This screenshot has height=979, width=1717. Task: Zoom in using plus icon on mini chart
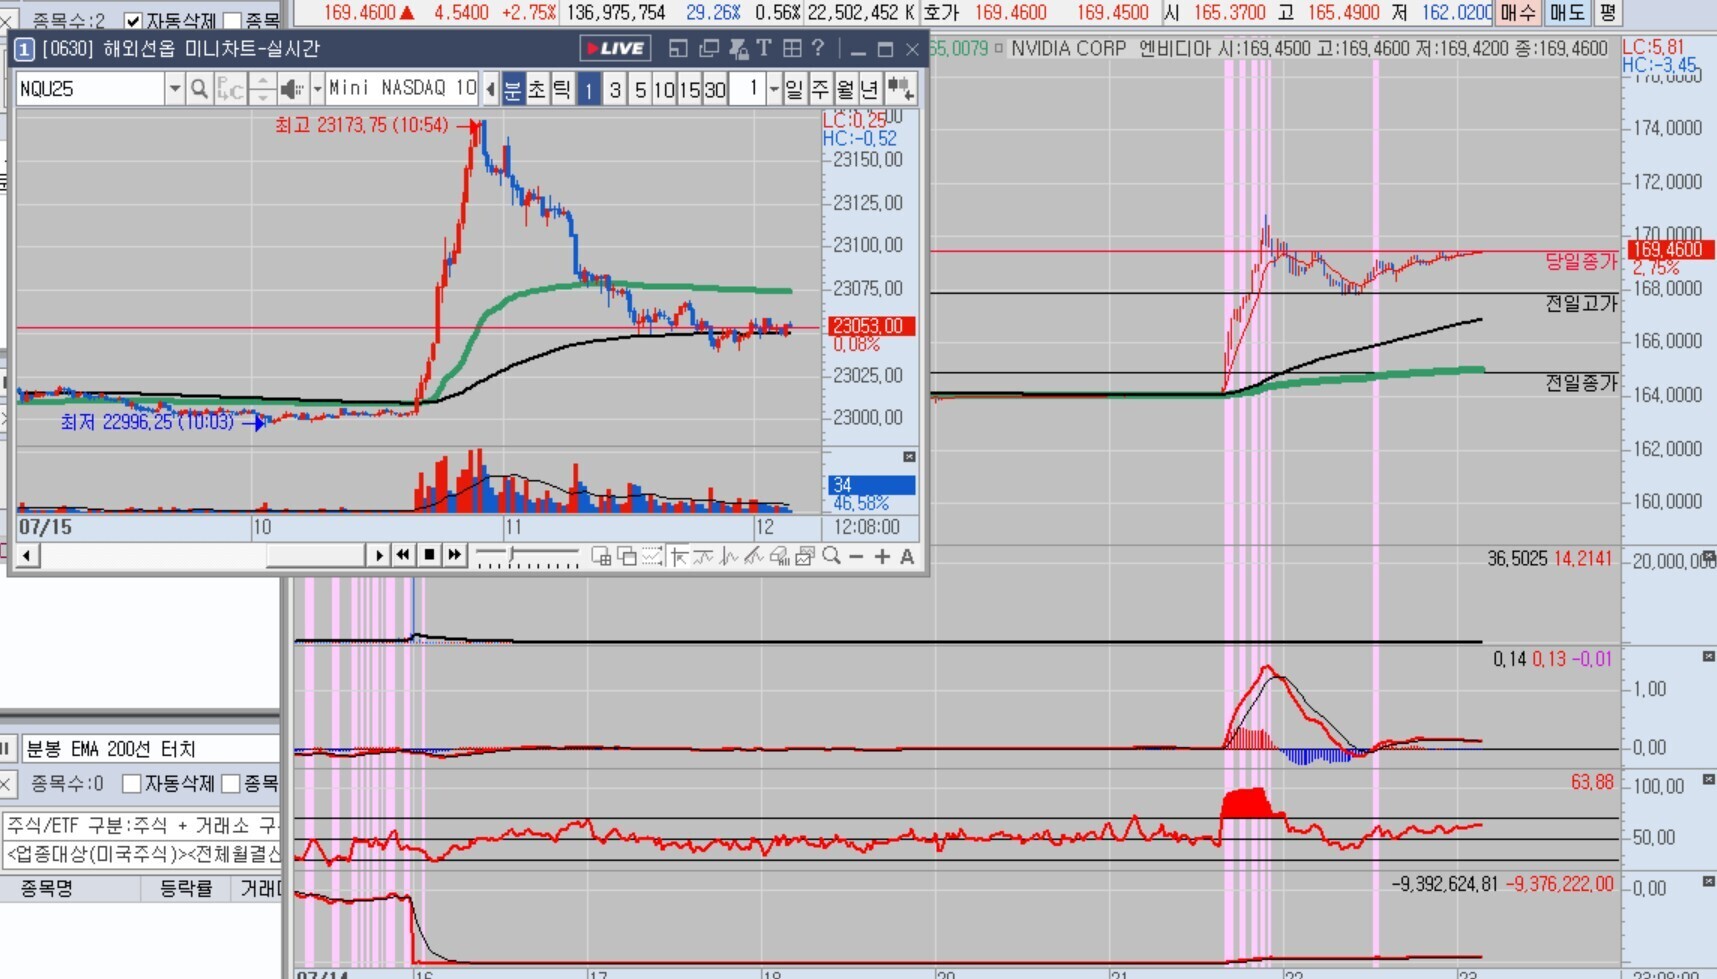point(882,556)
